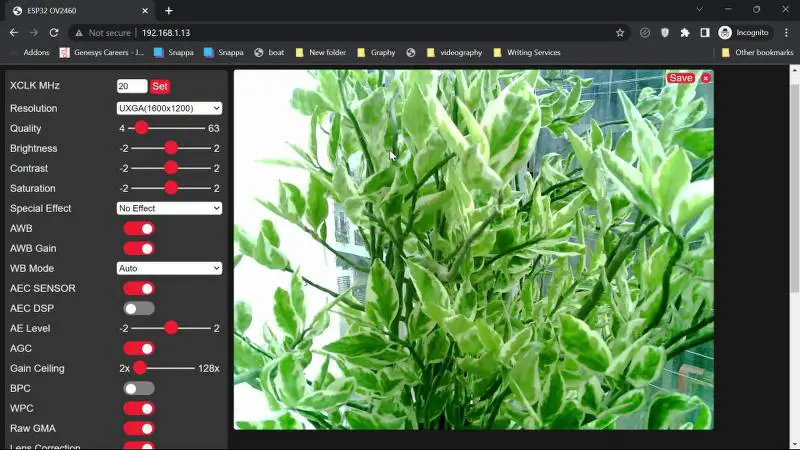Save the captured camera image
This screenshot has height=450, width=800.
[x=681, y=78]
